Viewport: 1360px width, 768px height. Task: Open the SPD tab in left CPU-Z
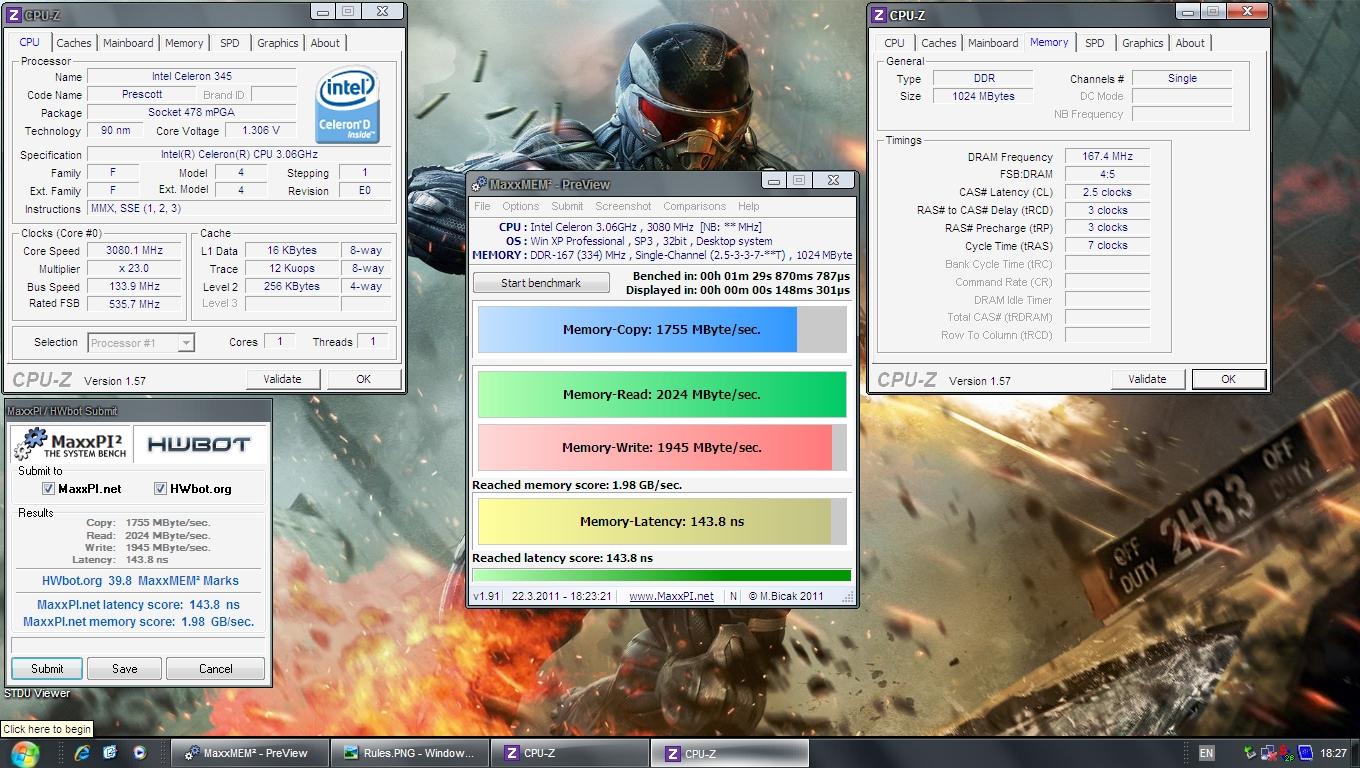point(230,43)
